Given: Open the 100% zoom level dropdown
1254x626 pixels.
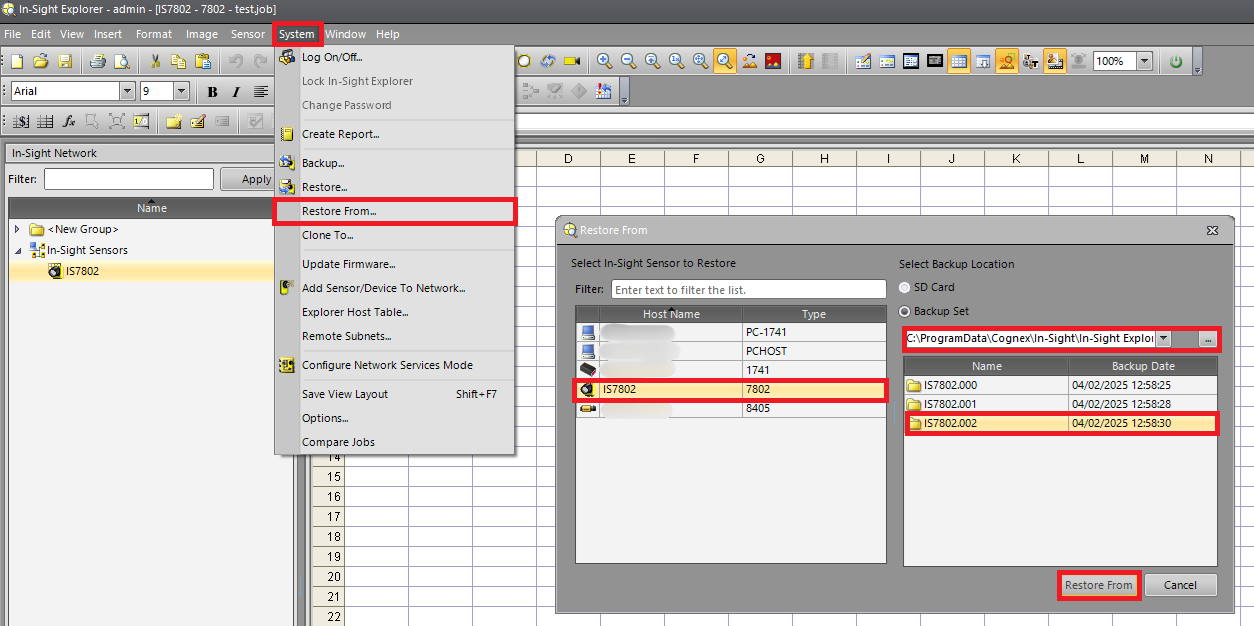Looking at the screenshot, I should pos(1144,61).
